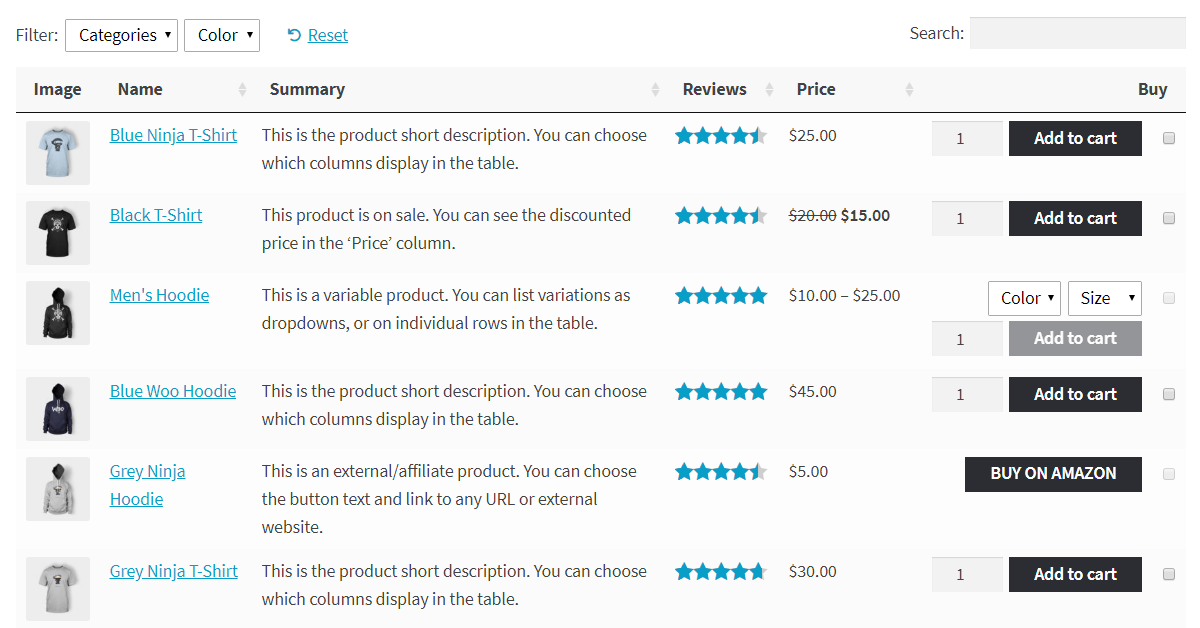Check the Black T-Shirt buy checkbox

coord(1169,219)
